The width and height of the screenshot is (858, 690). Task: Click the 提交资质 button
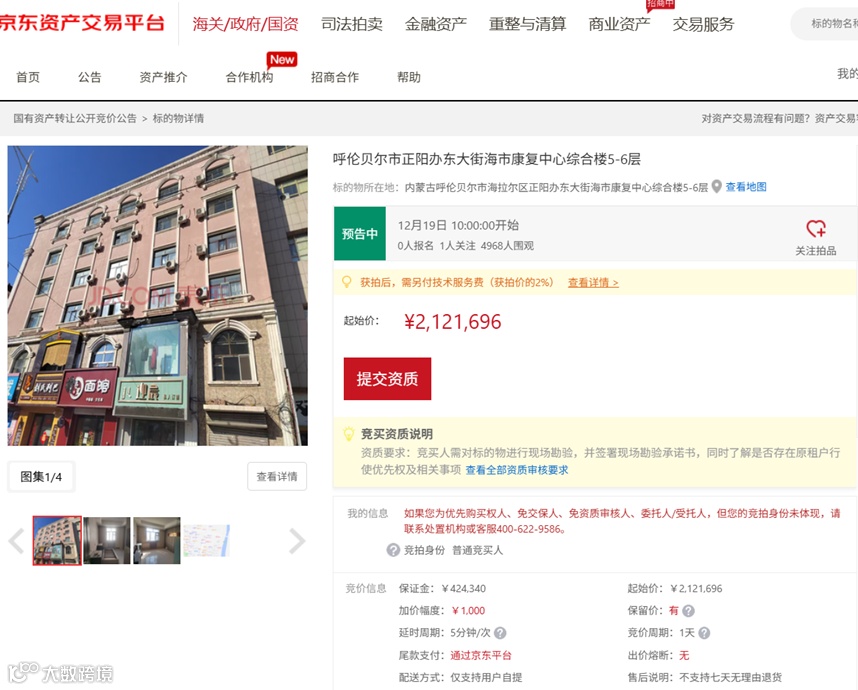[387, 379]
